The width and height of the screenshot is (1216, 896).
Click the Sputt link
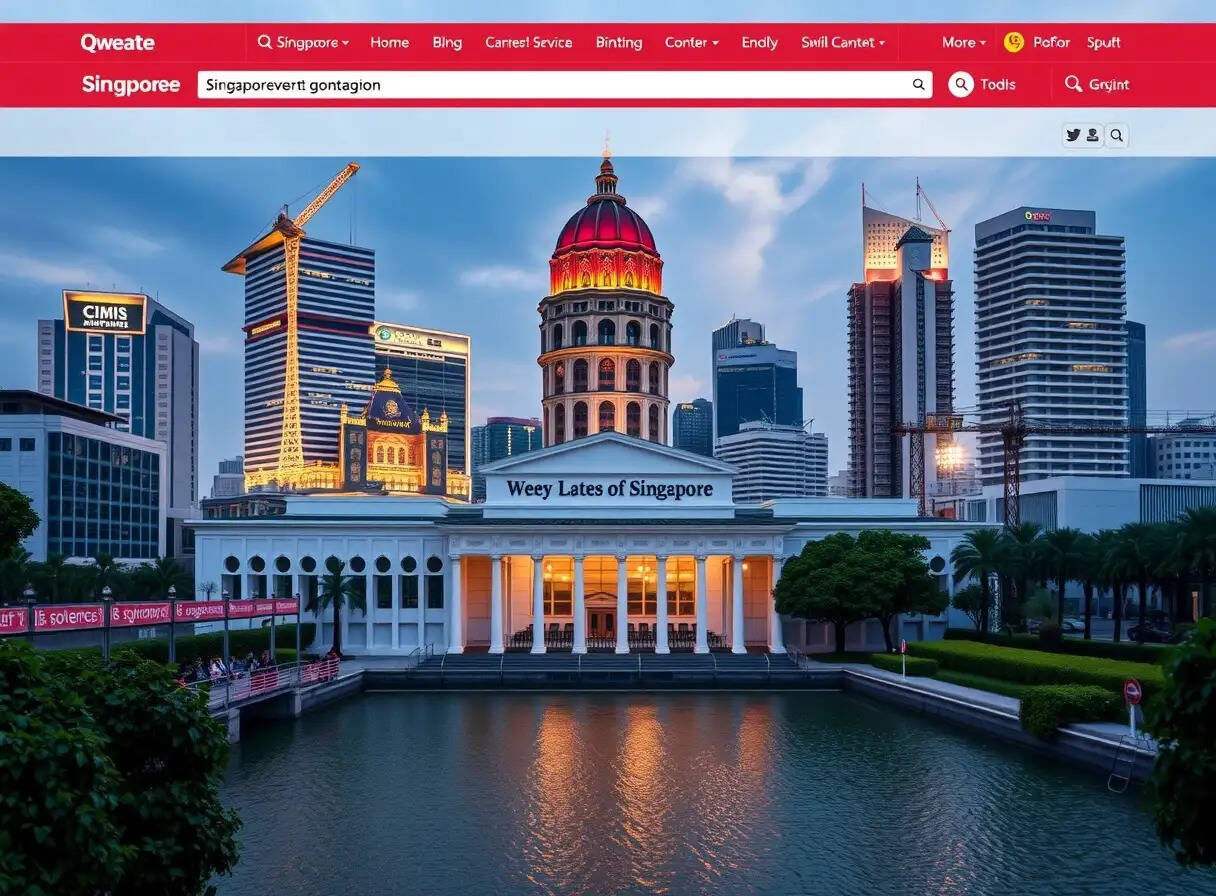[x=1104, y=42]
